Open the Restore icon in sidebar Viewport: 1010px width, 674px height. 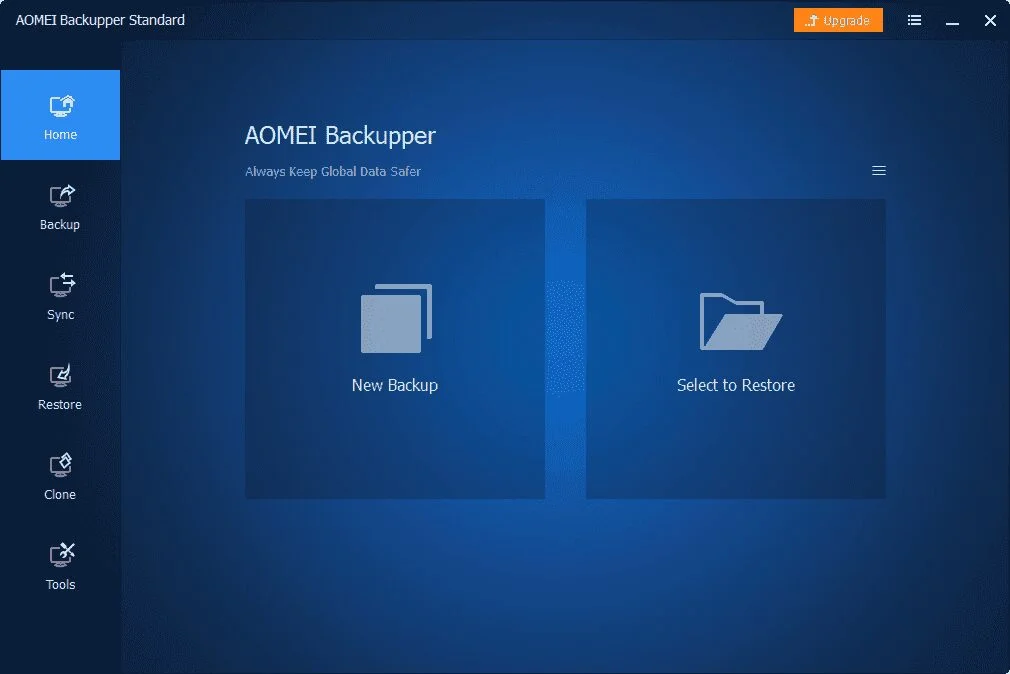61,376
